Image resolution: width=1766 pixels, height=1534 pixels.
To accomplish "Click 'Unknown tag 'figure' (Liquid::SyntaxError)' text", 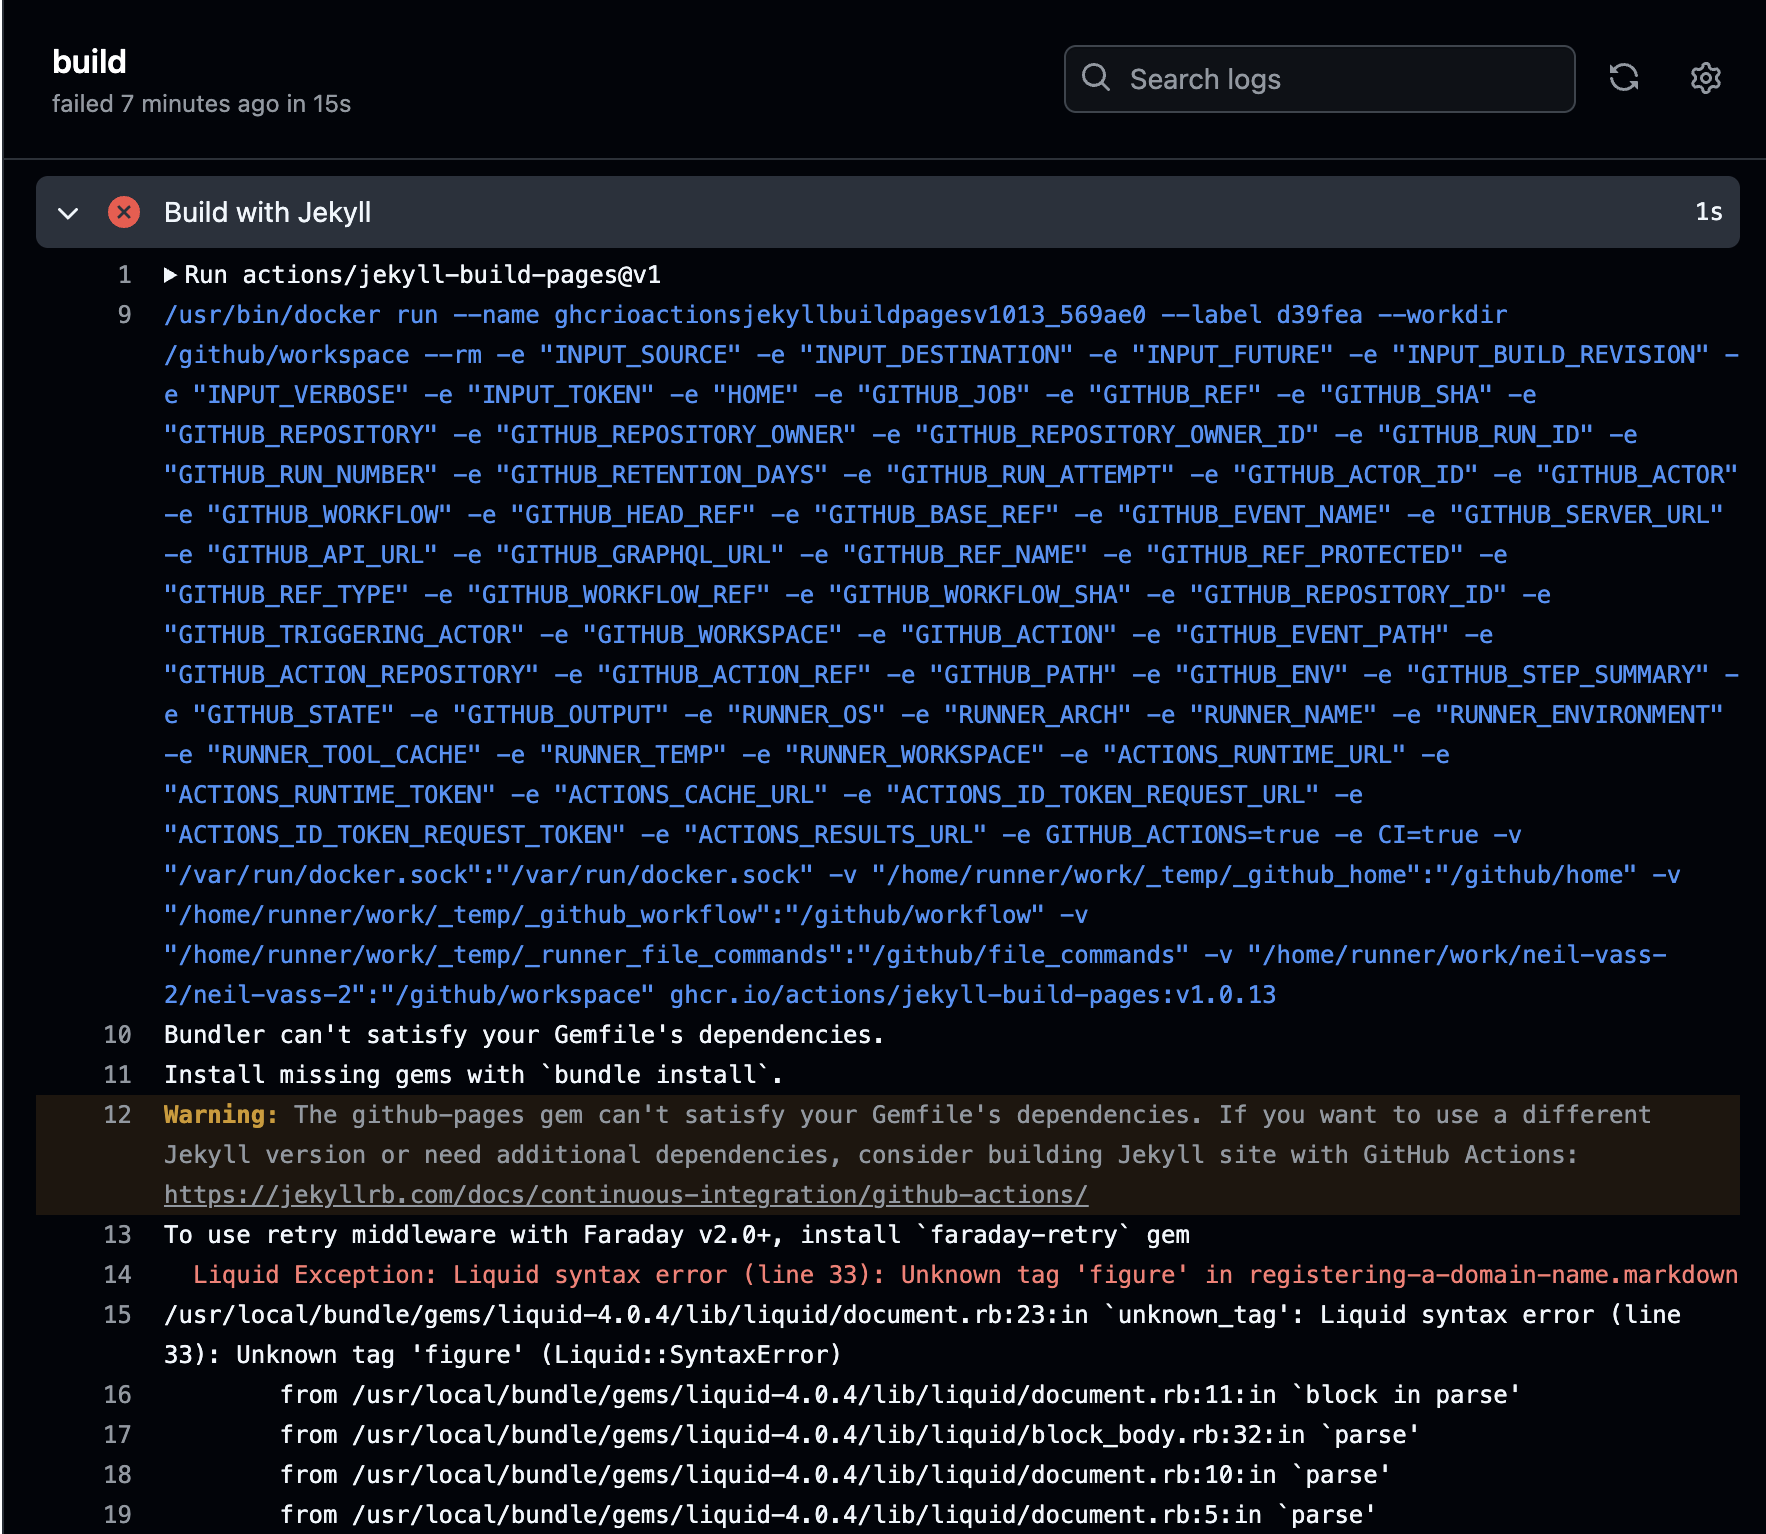I will [x=539, y=1355].
